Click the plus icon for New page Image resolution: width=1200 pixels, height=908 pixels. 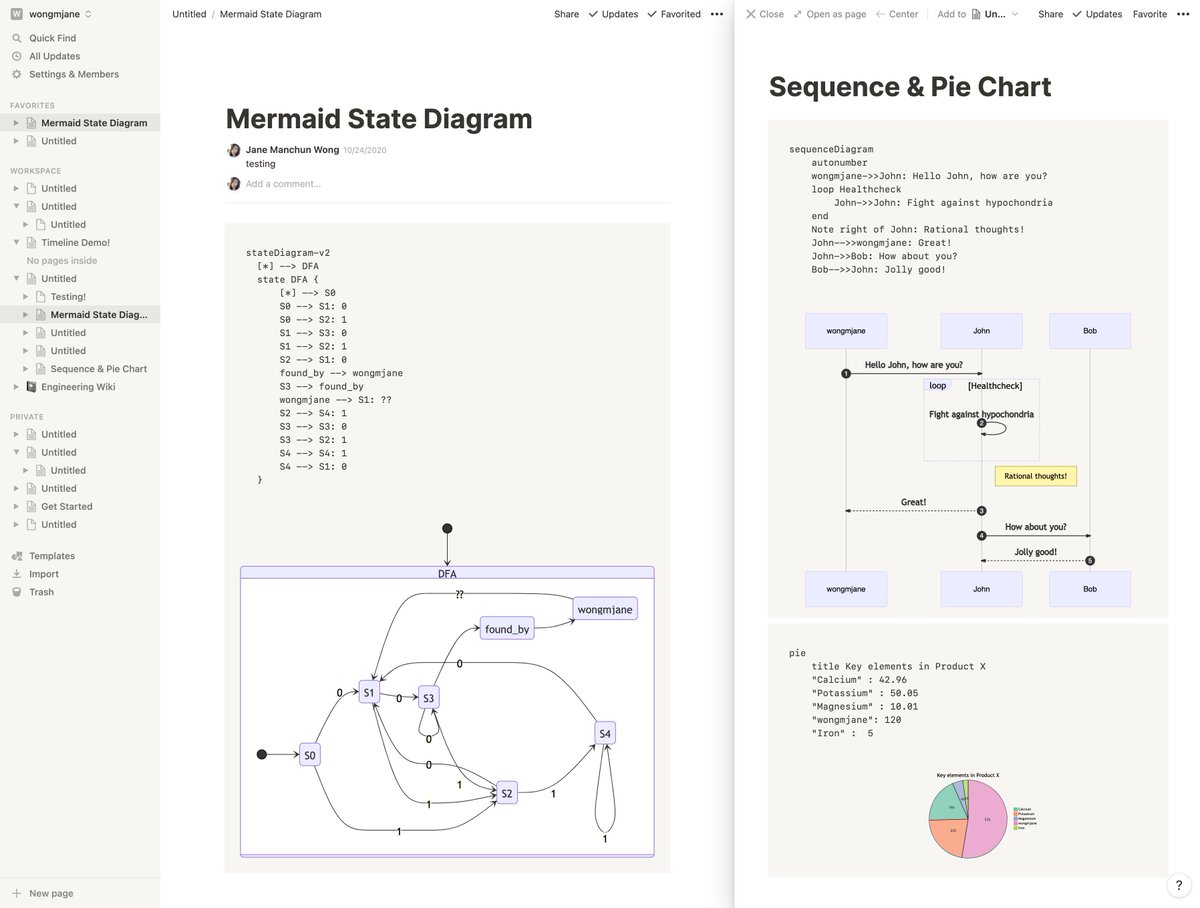coord(16,893)
